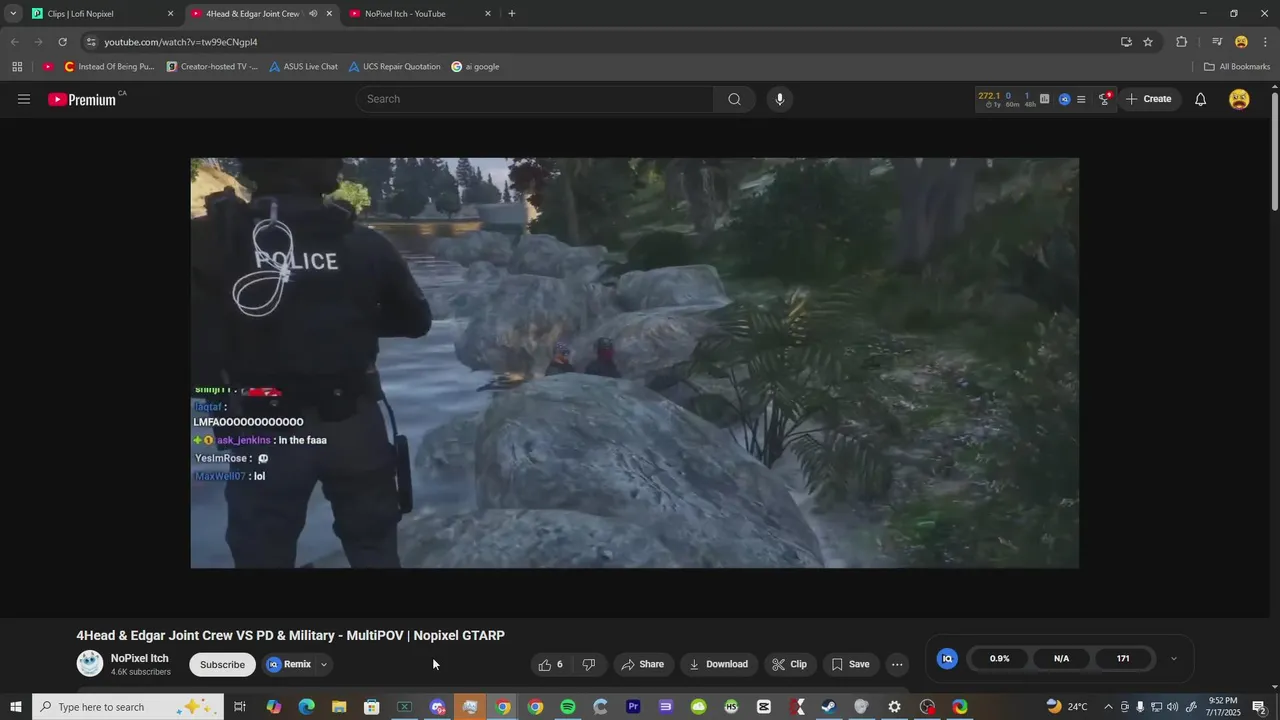Start voice search with microphone icon
Image resolution: width=1280 pixels, height=720 pixels.
coord(780,99)
